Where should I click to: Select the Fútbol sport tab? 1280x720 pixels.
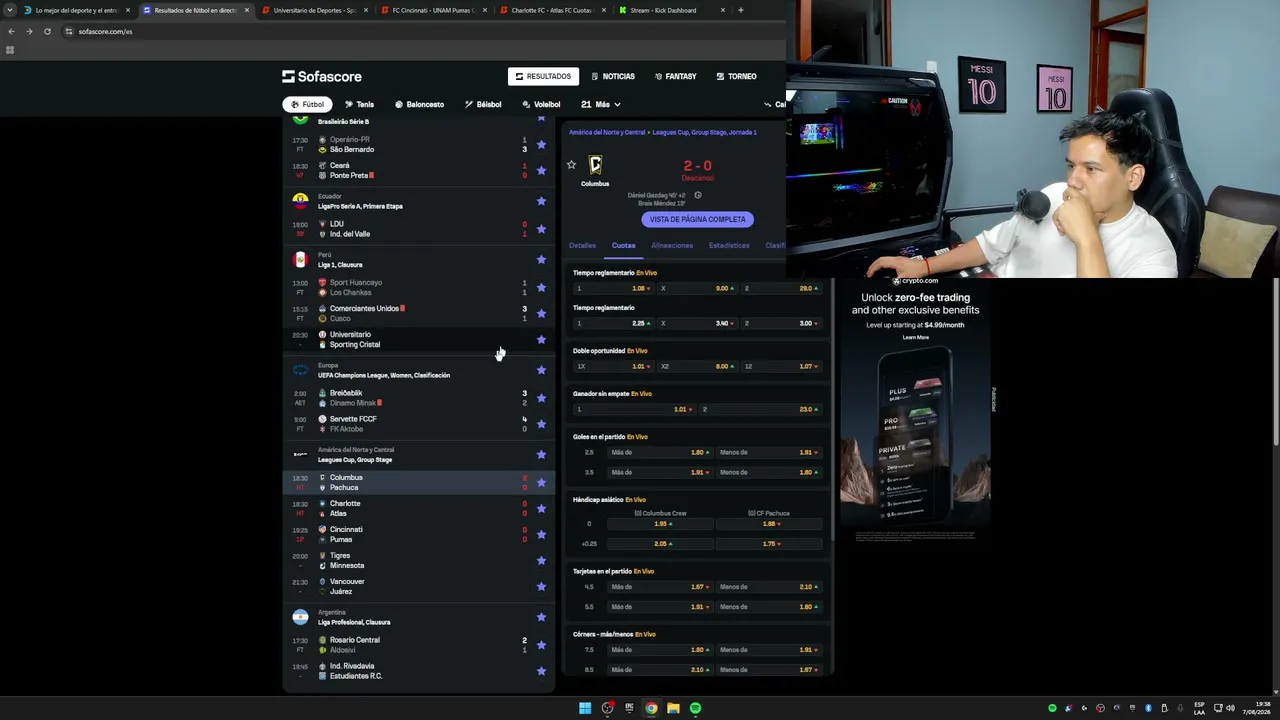[307, 104]
